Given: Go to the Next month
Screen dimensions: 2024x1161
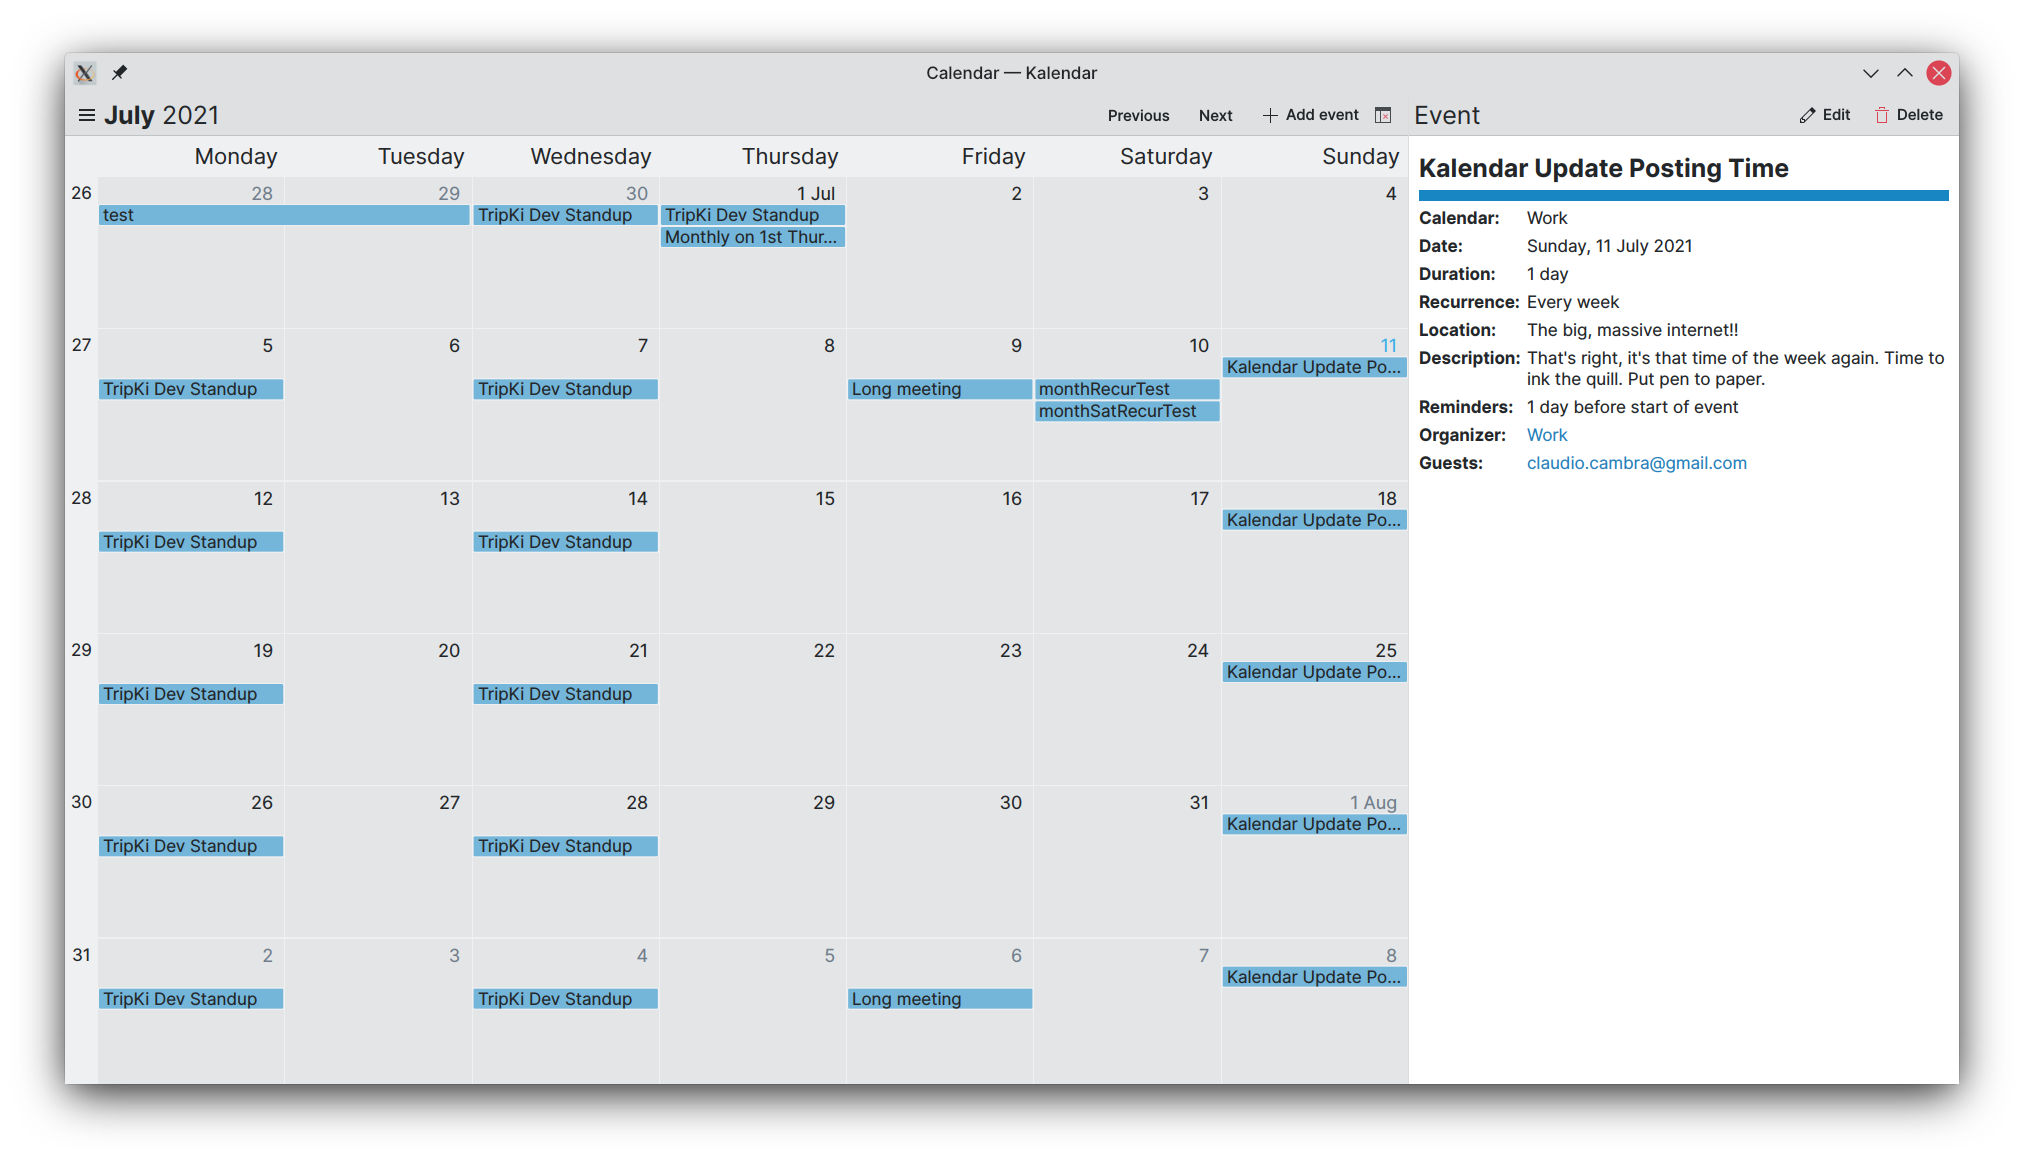Looking at the screenshot, I should (1215, 116).
